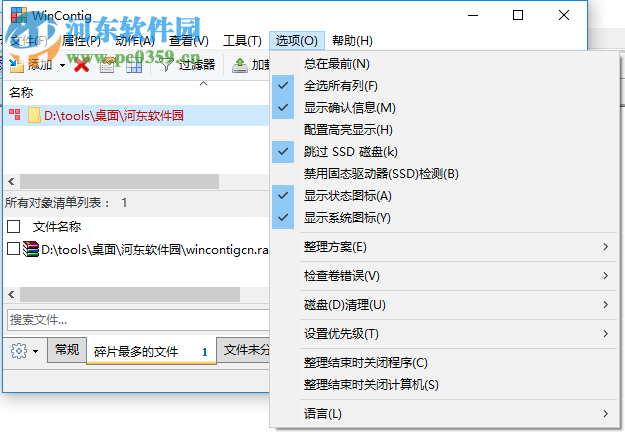This screenshot has height=432, width=625.
Task: Click the 文件名称 column header text
Action: pyautogui.click(x=57, y=227)
